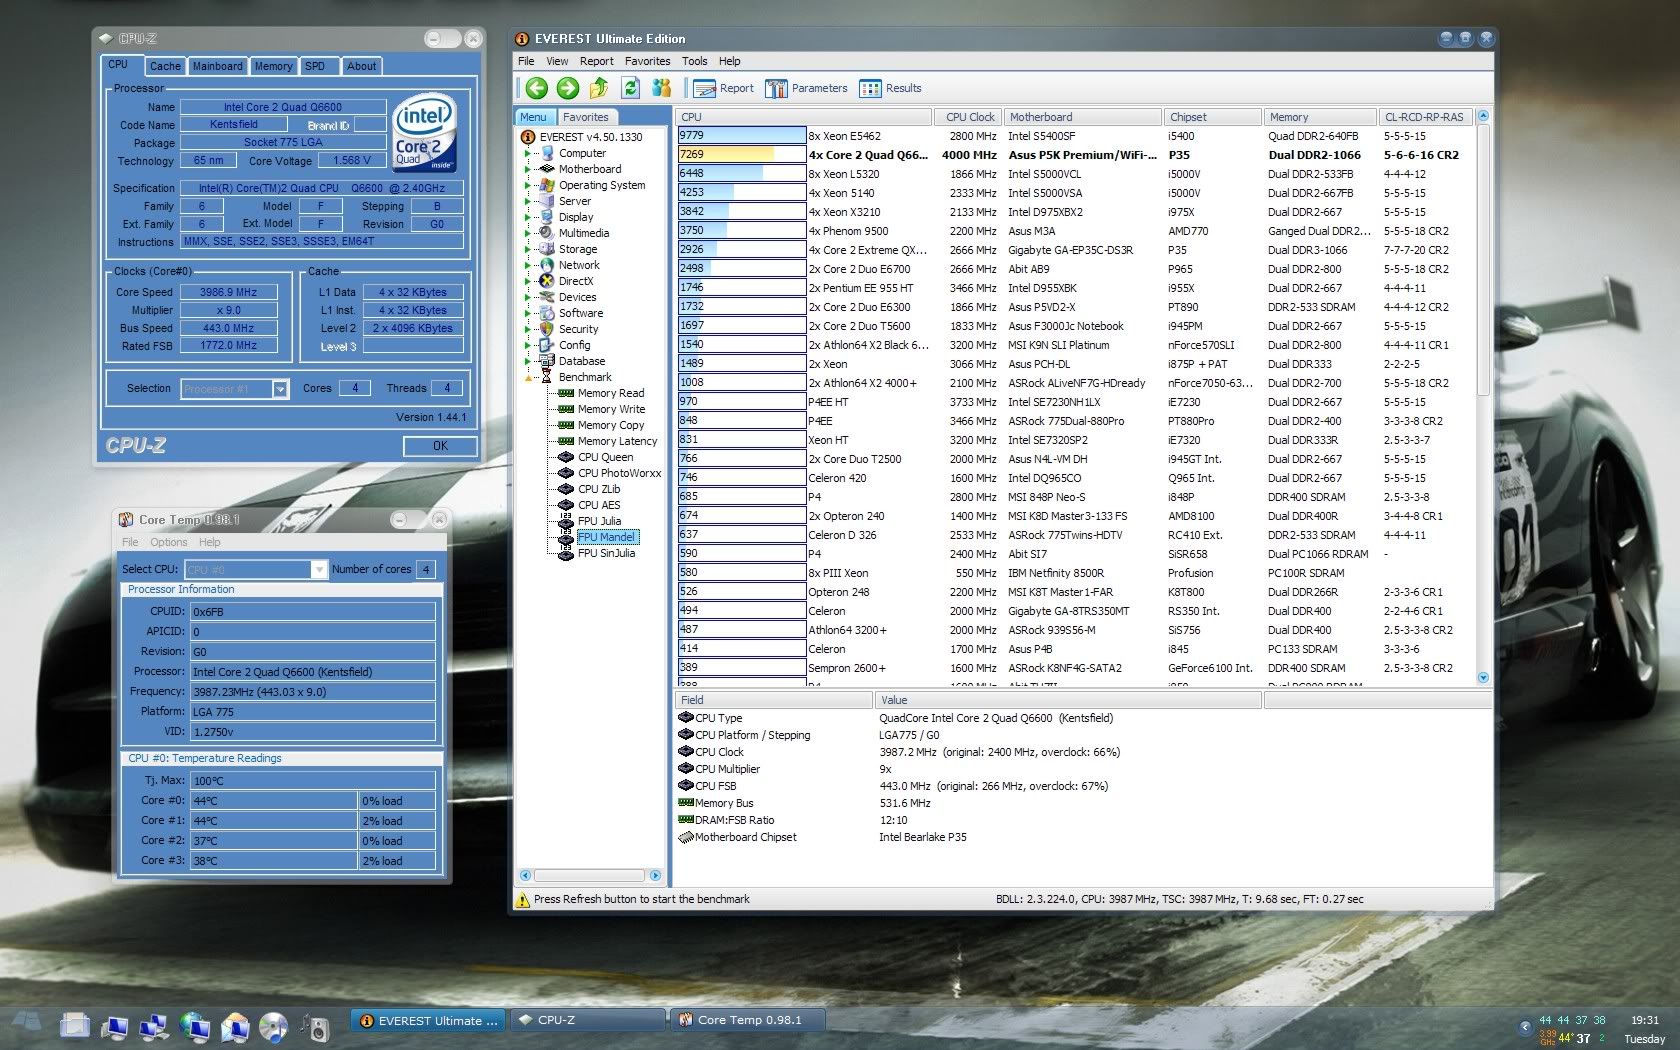Expand the Config tree node arrow
This screenshot has height=1050, width=1680.
[x=528, y=345]
